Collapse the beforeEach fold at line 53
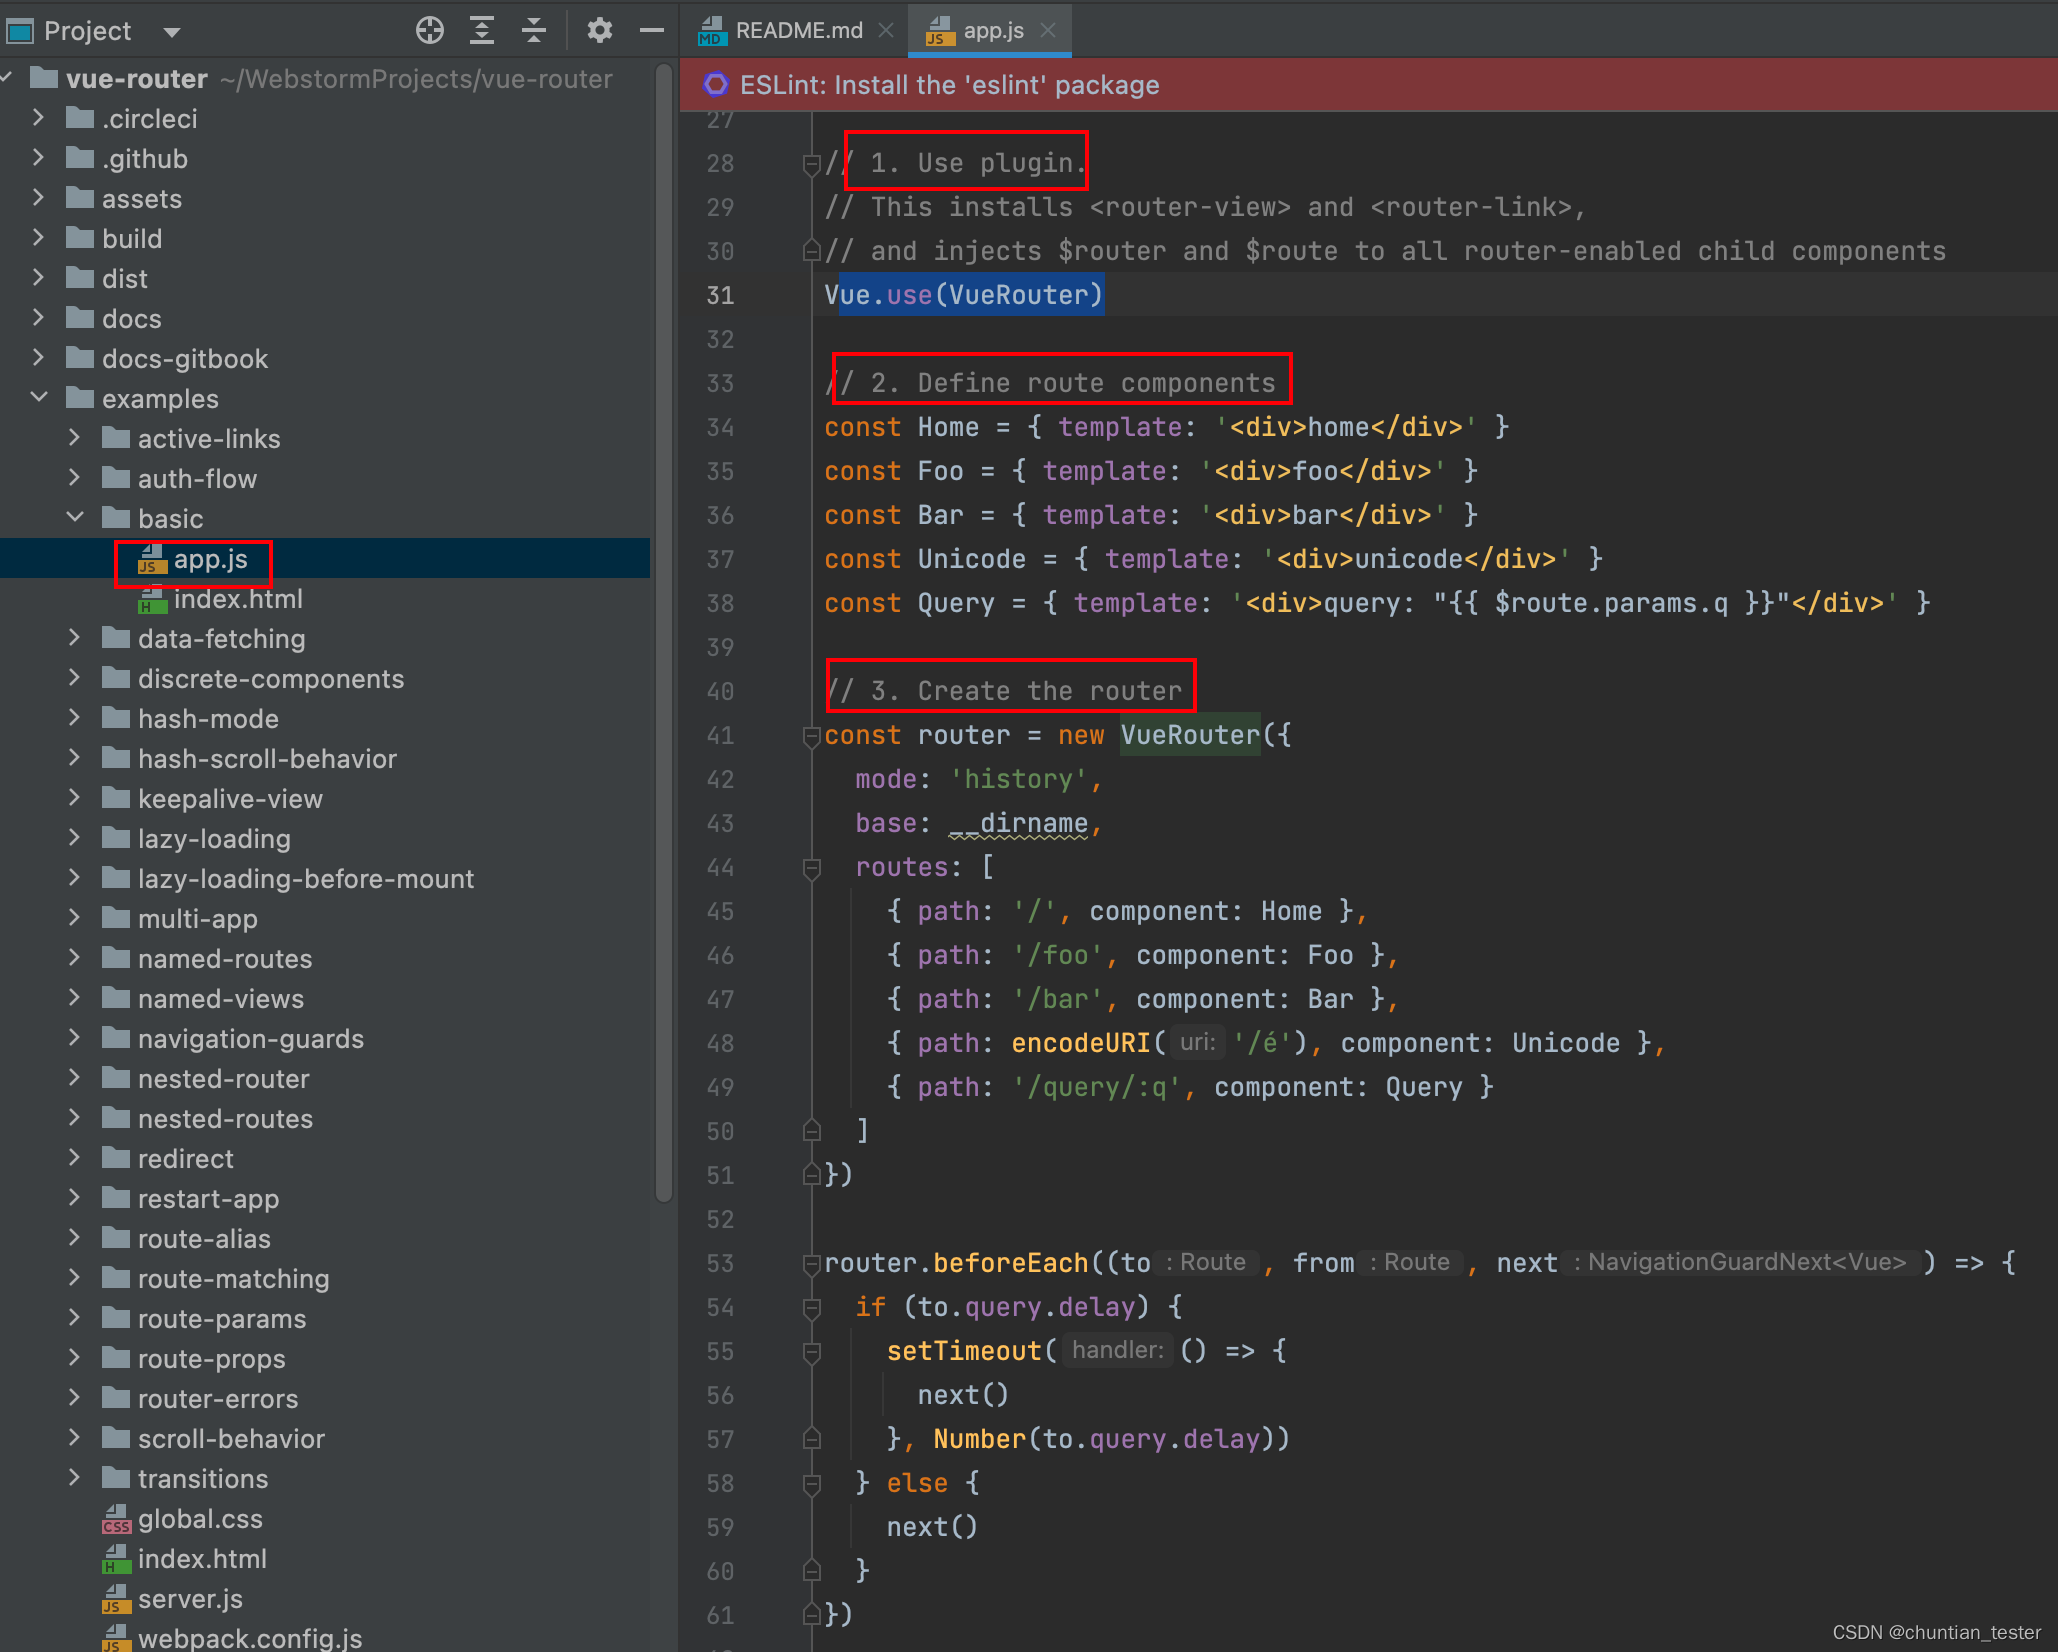Viewport: 2058px width, 1652px height. [811, 1263]
